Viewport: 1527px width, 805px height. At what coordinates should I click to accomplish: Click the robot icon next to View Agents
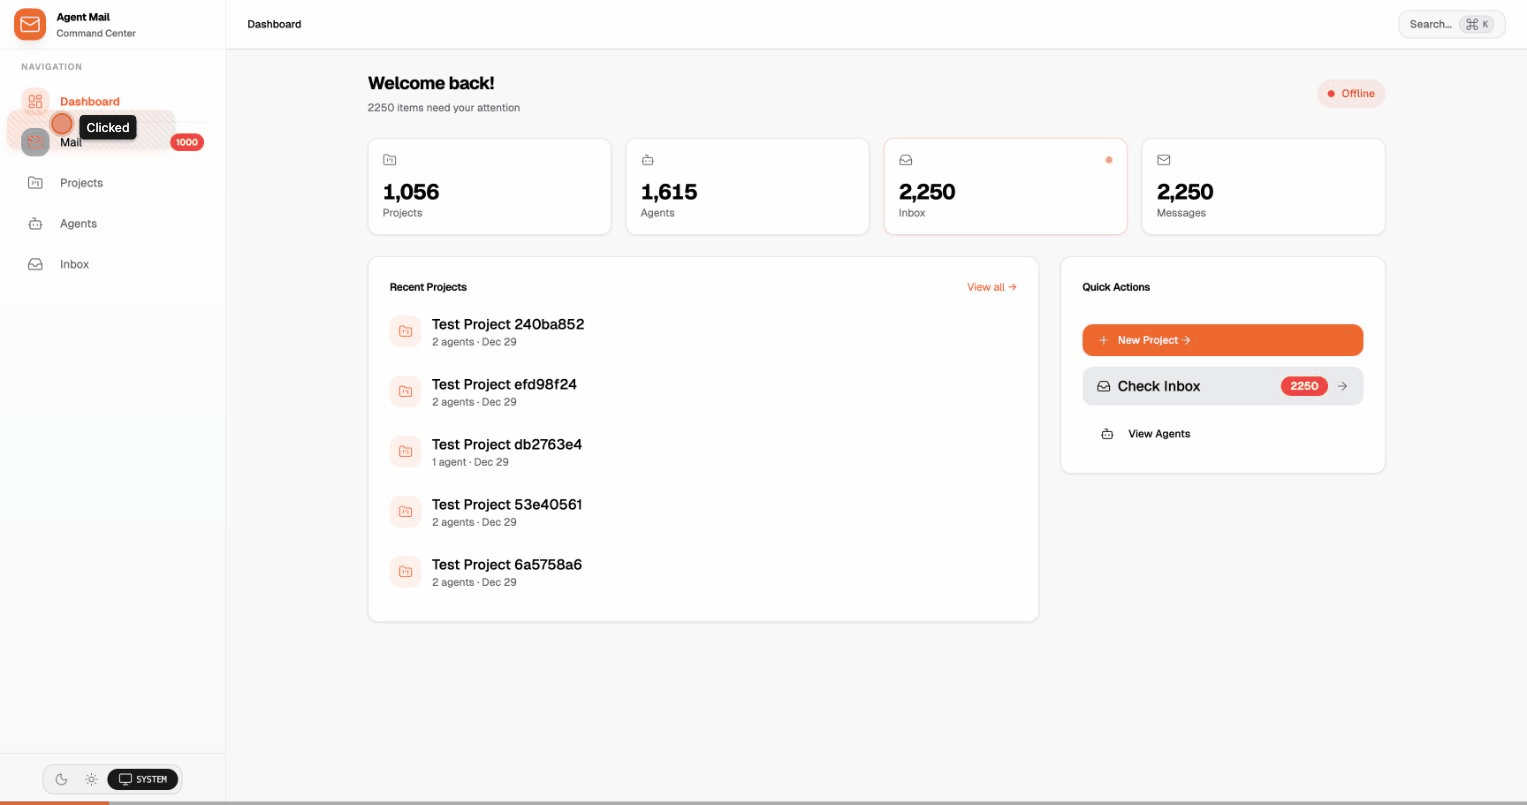(x=1107, y=434)
